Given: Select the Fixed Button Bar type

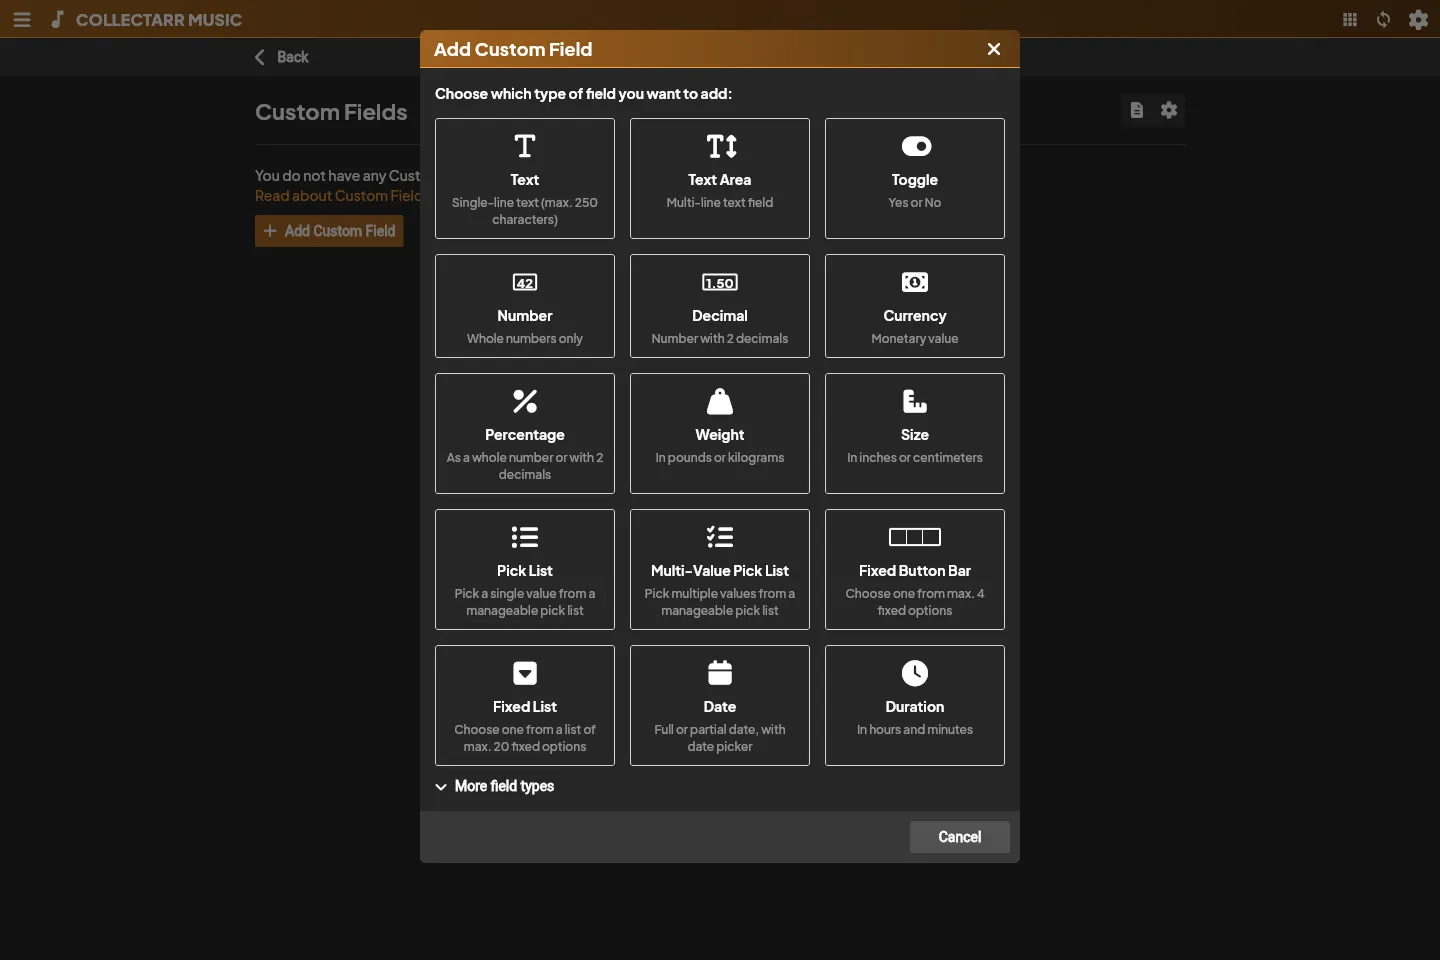Looking at the screenshot, I should click(x=915, y=569).
